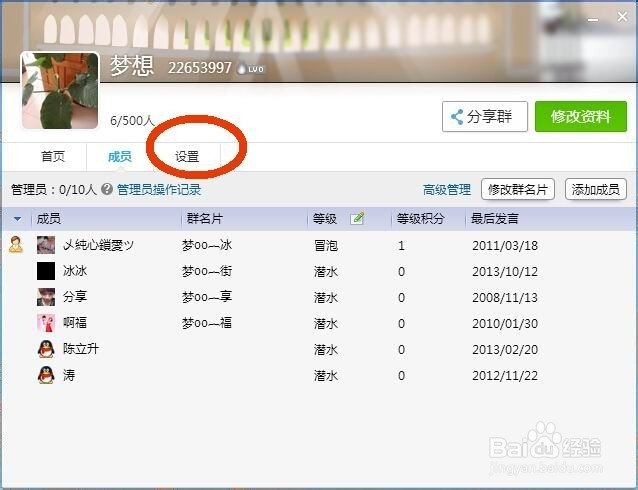This screenshot has height=490, width=638.
Task: Open the 设置 tab
Action: pos(187,156)
